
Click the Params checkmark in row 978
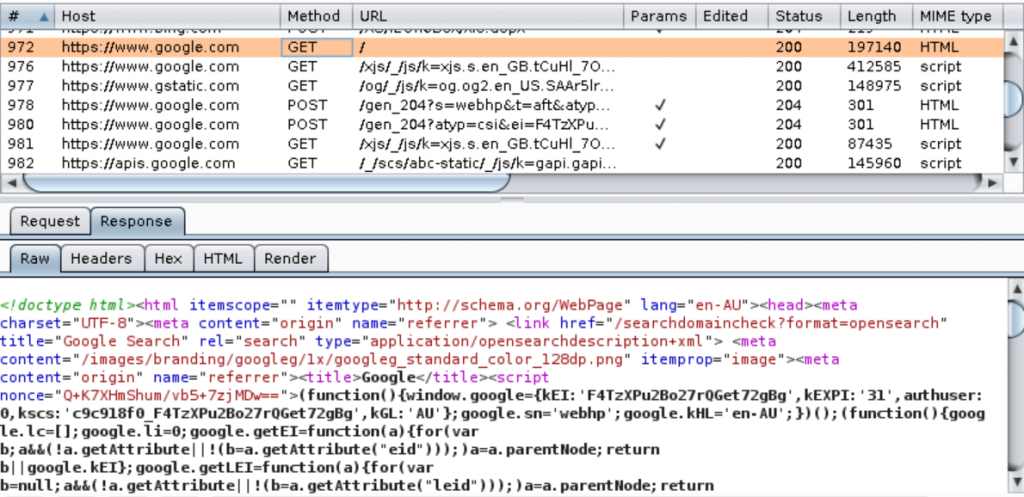point(657,105)
